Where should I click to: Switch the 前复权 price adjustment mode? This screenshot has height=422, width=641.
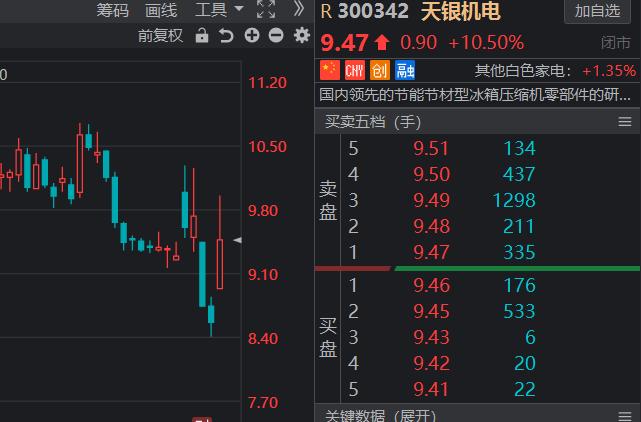160,36
